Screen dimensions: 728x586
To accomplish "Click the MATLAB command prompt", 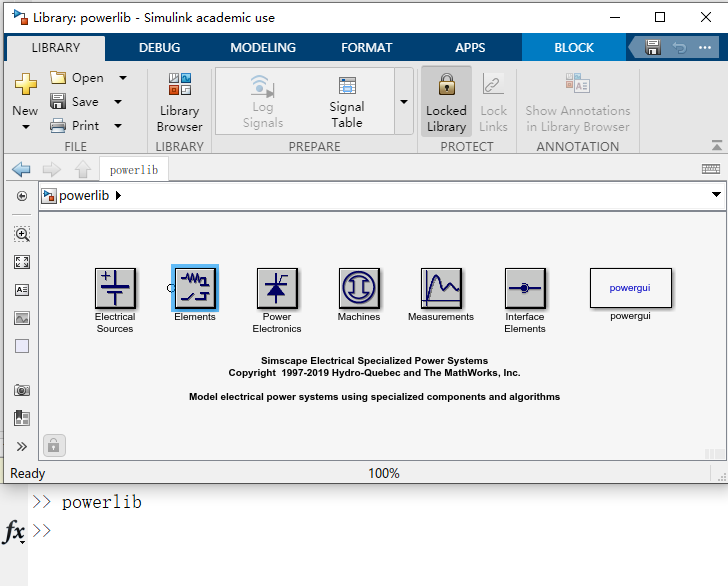I will coord(42,530).
